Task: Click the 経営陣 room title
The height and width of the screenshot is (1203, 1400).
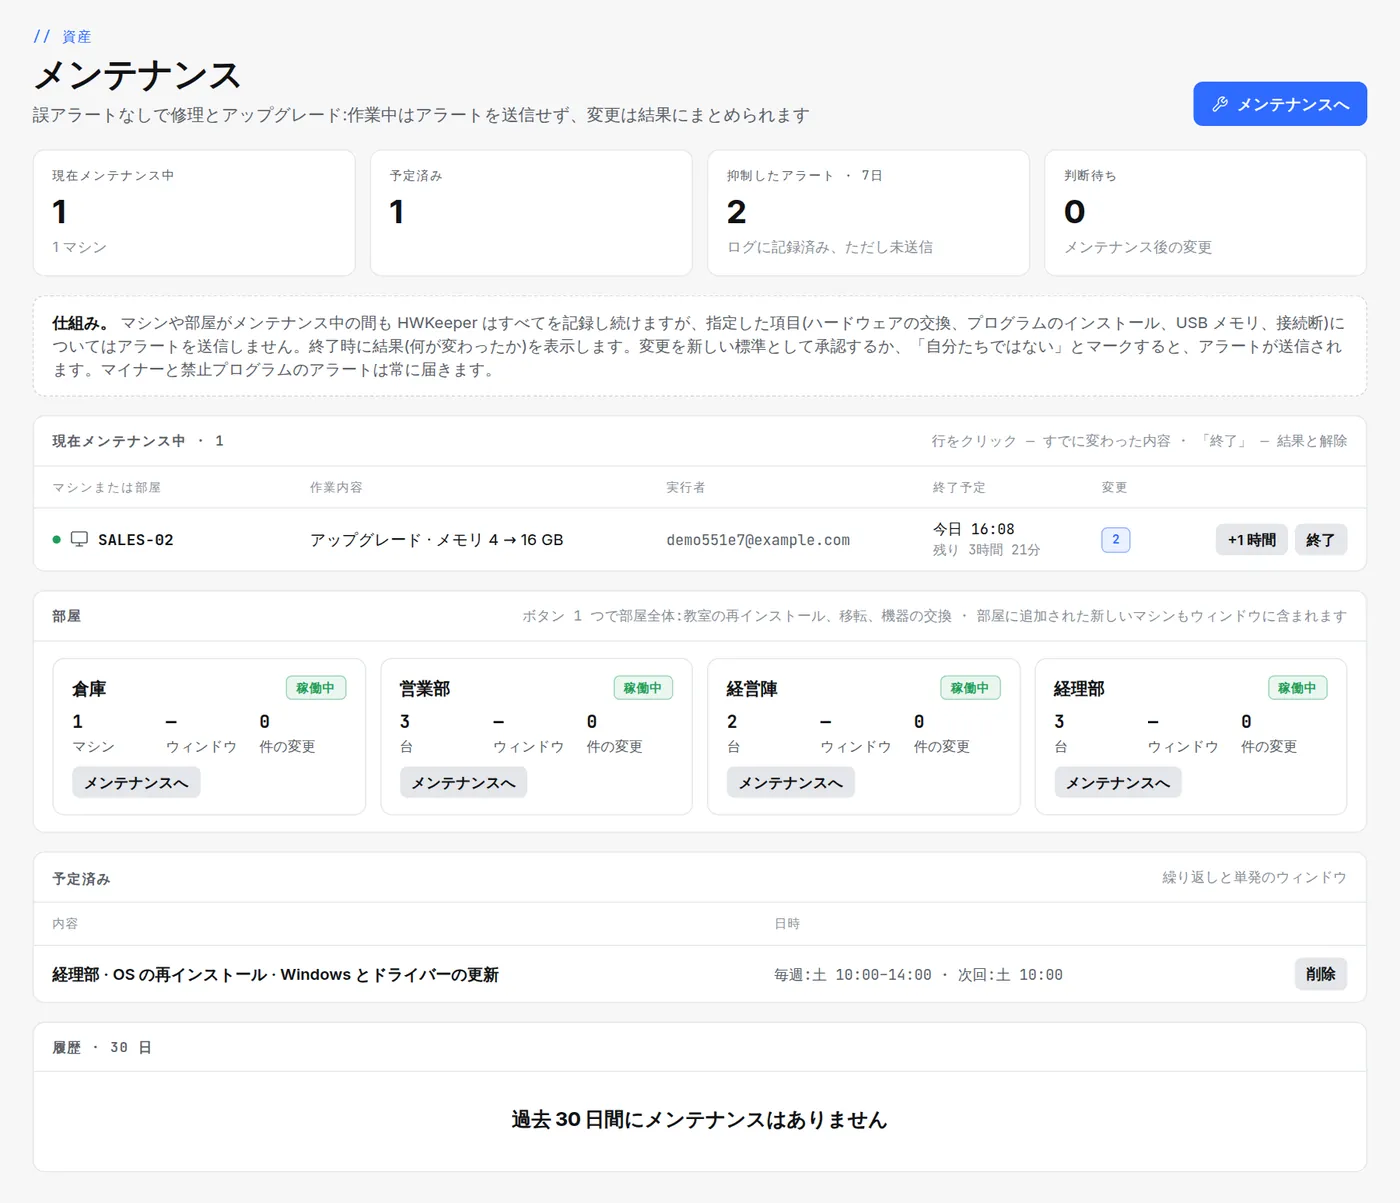Action: (x=752, y=689)
